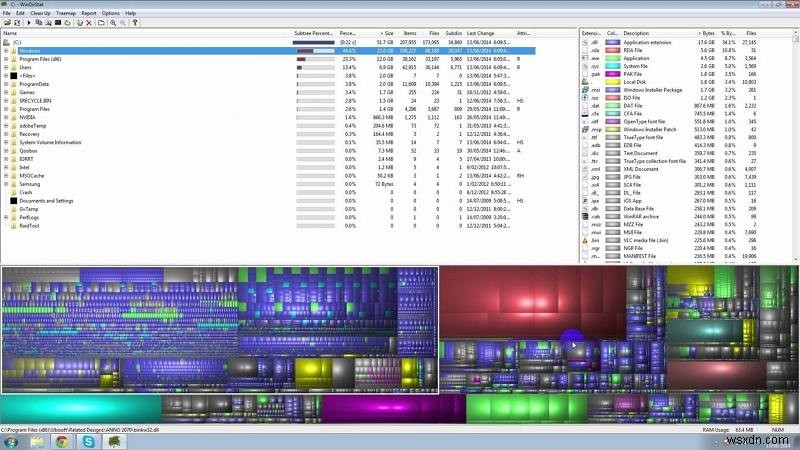
Task: Sort by the Name column header
Action: 145,33
